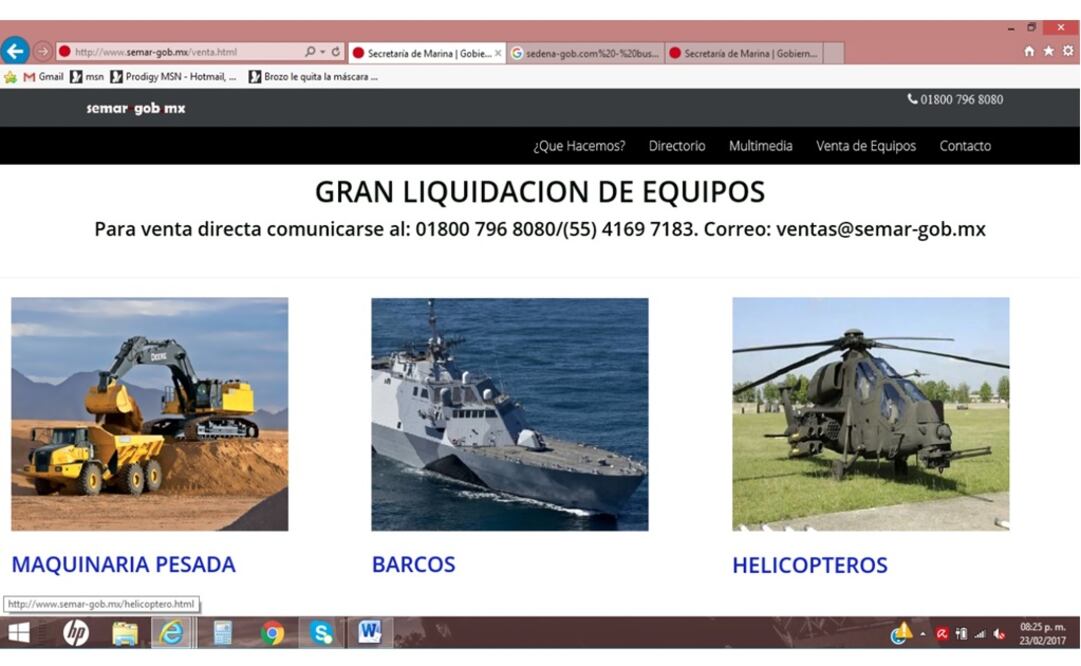Open the address bar search options arrow
The width and height of the screenshot is (1081, 666).
click(322, 53)
